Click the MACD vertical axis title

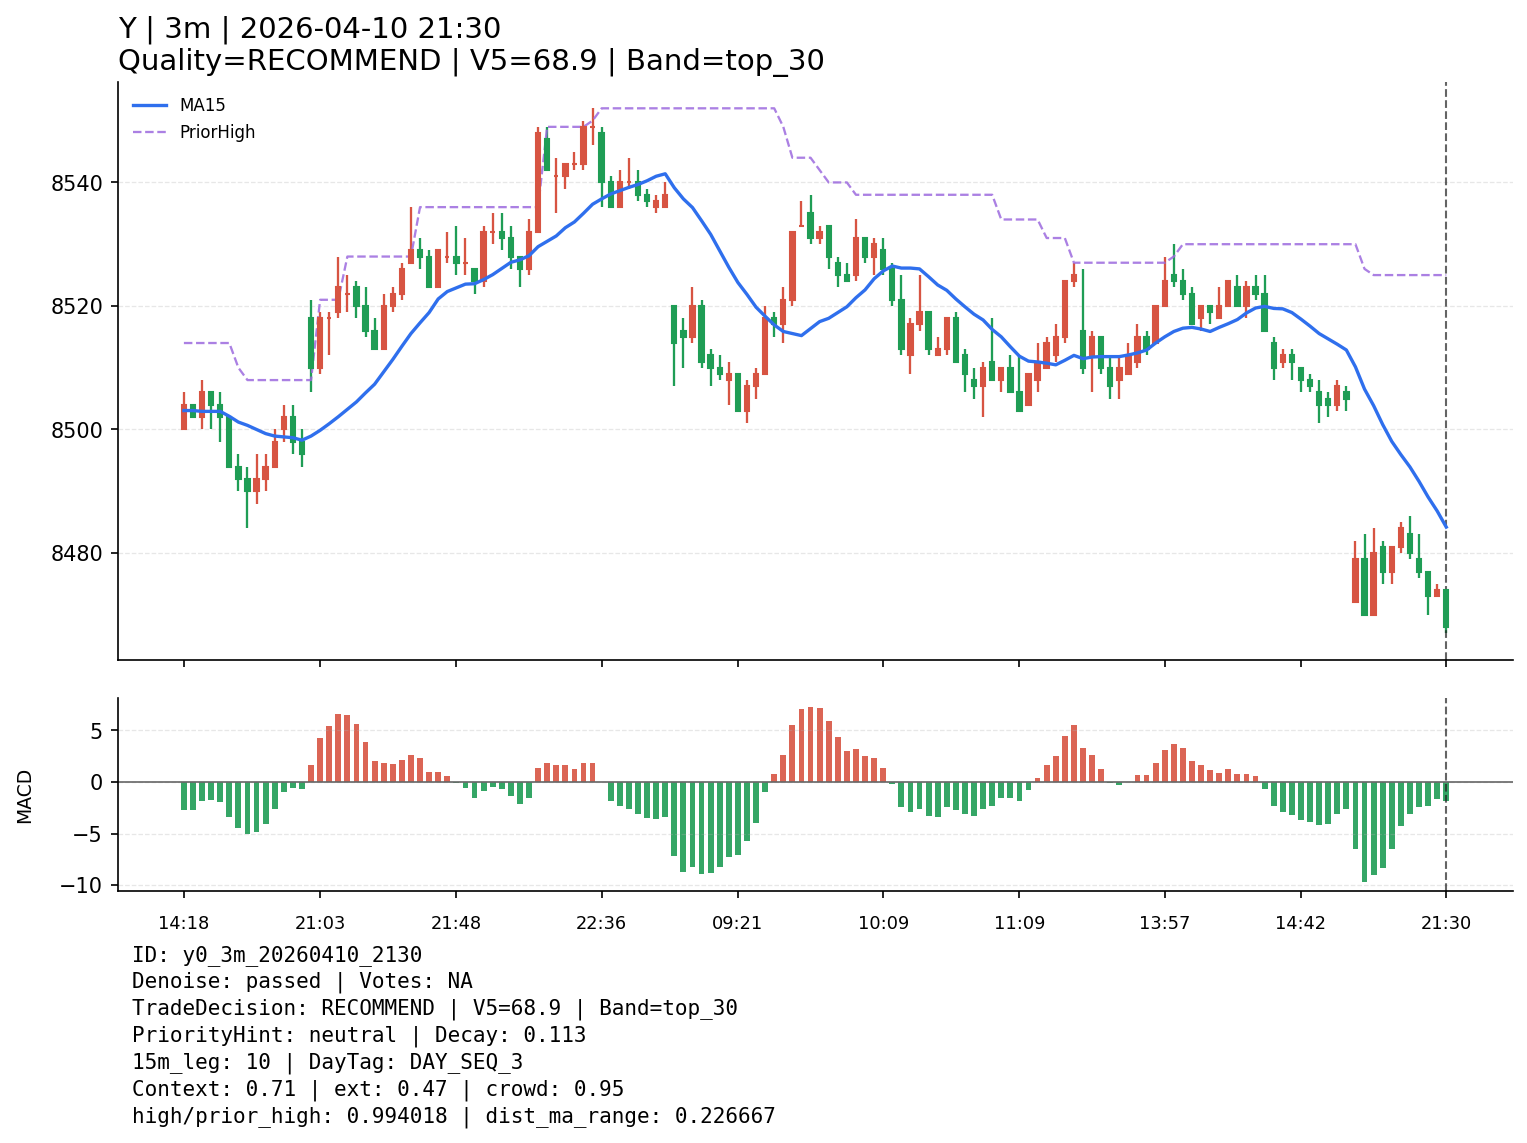[25, 796]
